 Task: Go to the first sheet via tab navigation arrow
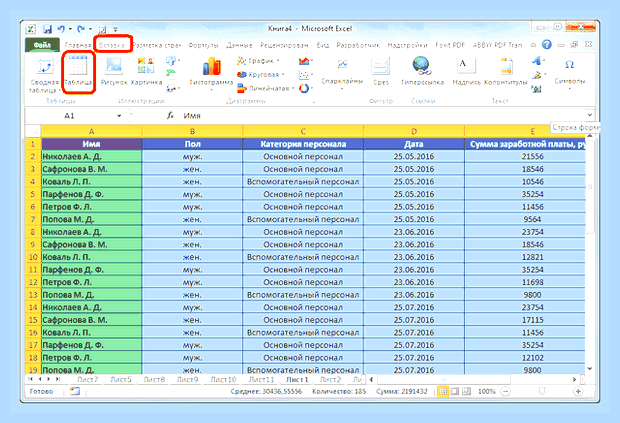tap(30, 379)
